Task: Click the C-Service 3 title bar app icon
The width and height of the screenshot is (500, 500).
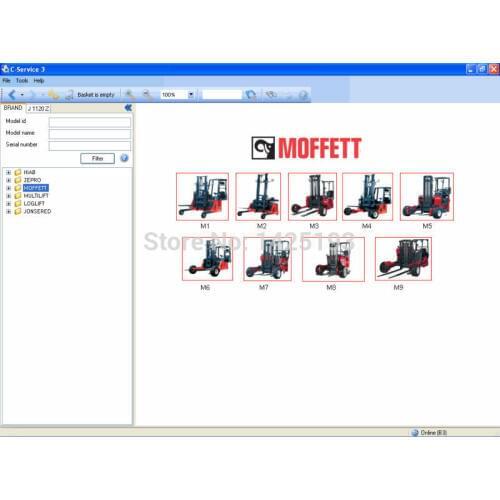Action: coord(5,69)
